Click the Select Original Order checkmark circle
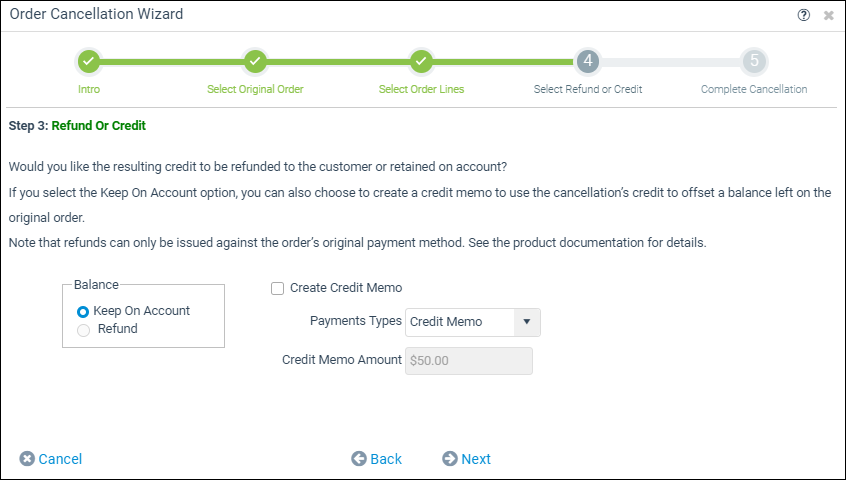Screen dimensions: 846x480 point(255,61)
